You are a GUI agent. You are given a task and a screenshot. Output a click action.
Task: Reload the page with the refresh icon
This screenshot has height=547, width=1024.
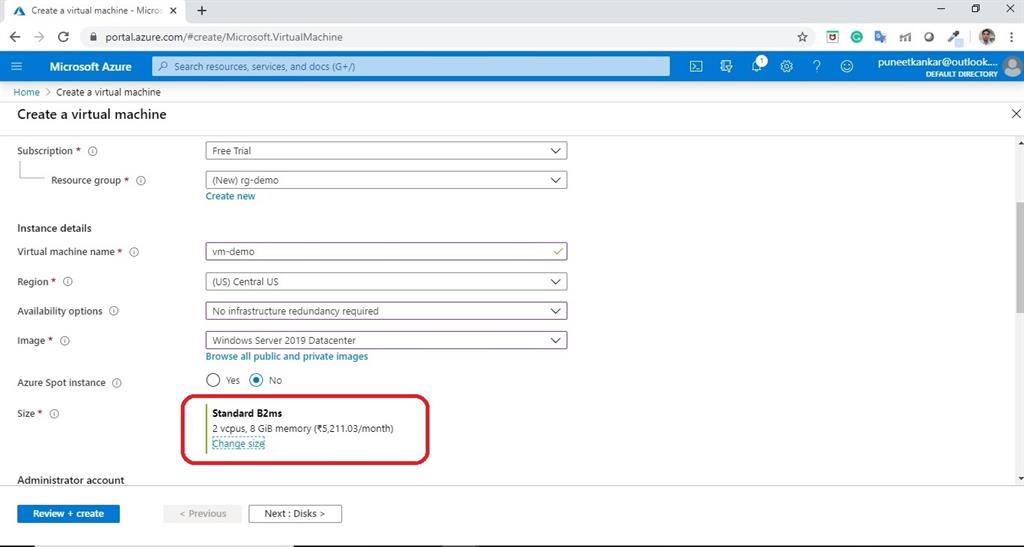(x=63, y=37)
